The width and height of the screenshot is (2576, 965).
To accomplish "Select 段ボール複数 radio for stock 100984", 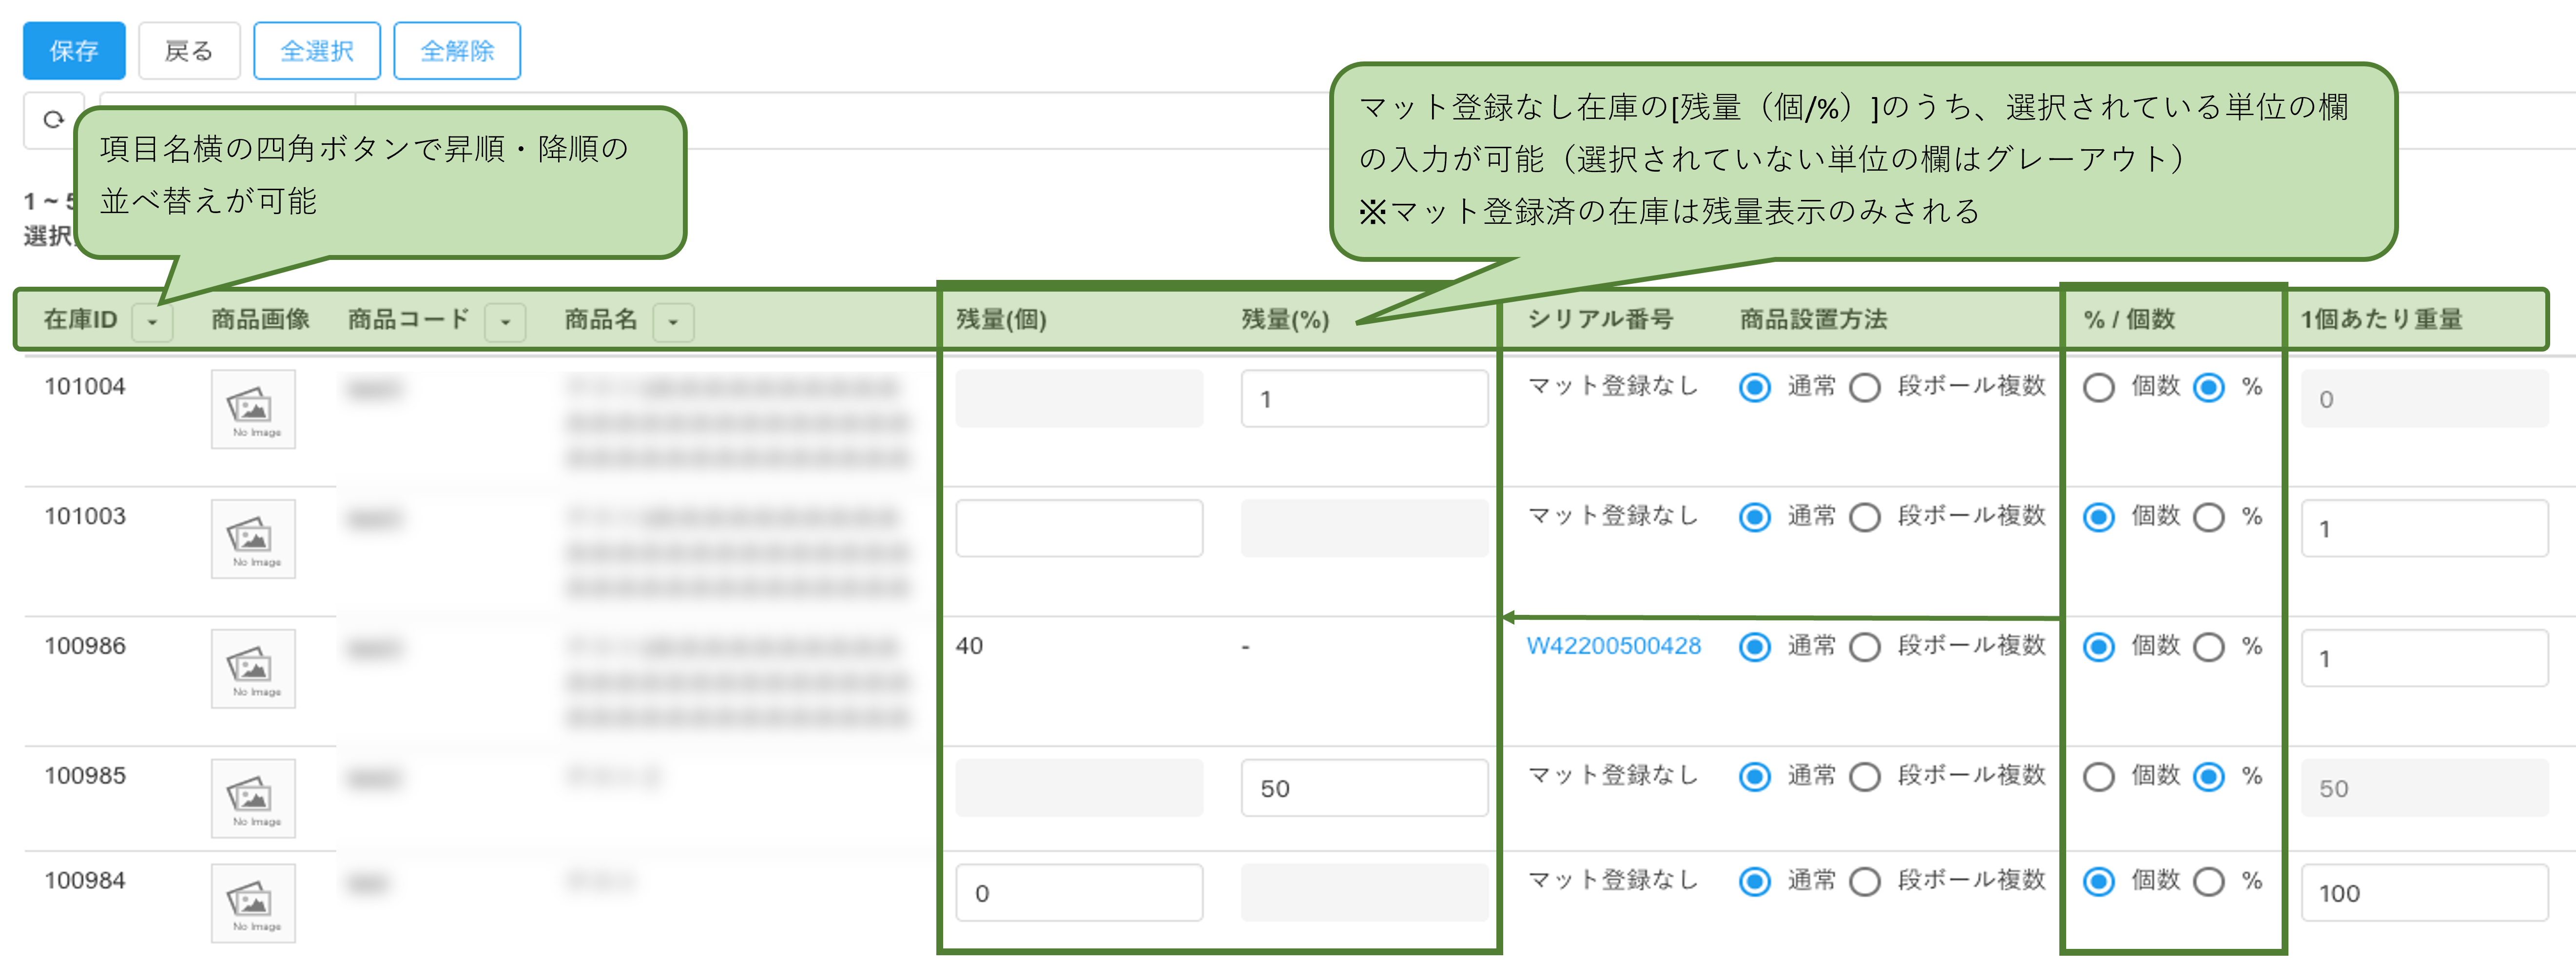I will pyautogui.click(x=1864, y=881).
